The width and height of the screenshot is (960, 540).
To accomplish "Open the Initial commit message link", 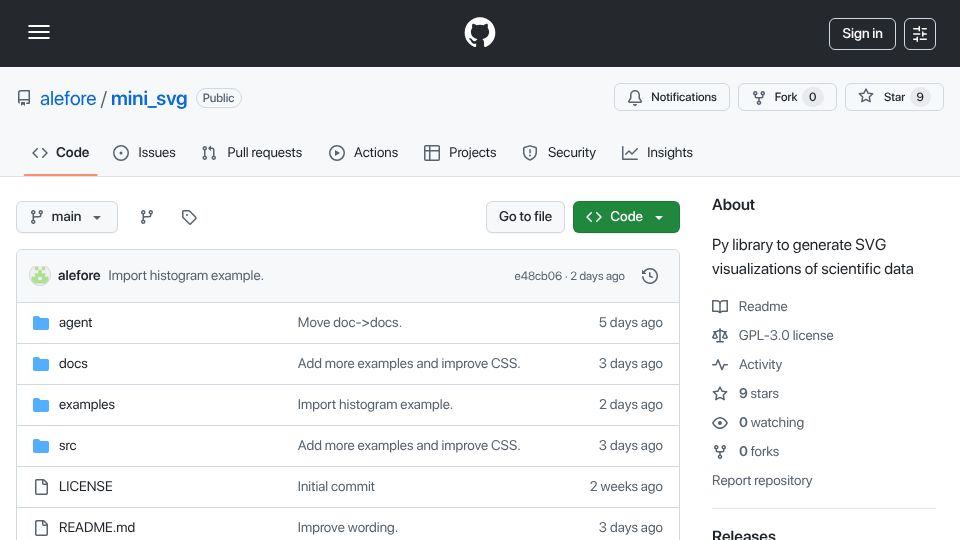I will point(336,487).
